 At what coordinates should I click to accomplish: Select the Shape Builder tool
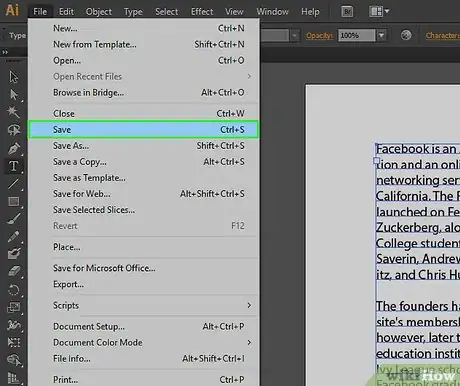(14, 360)
